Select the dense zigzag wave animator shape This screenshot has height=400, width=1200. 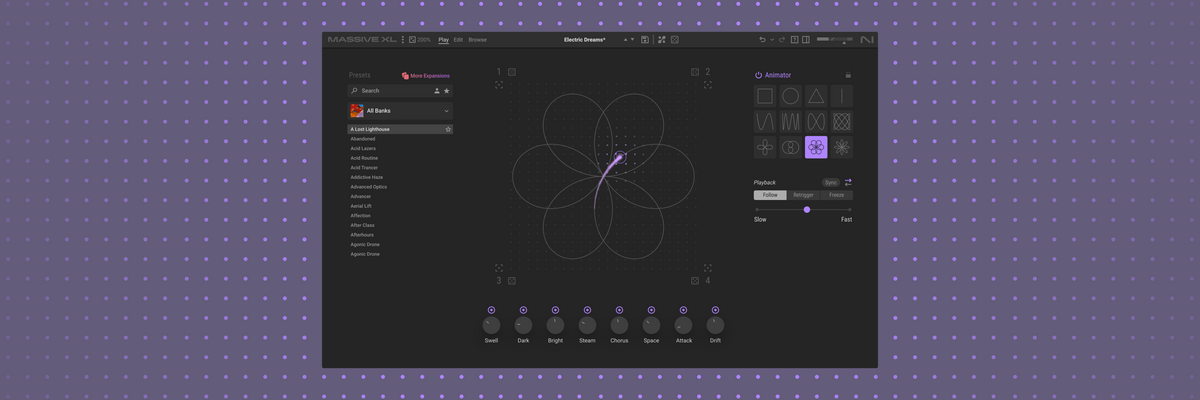[790, 122]
